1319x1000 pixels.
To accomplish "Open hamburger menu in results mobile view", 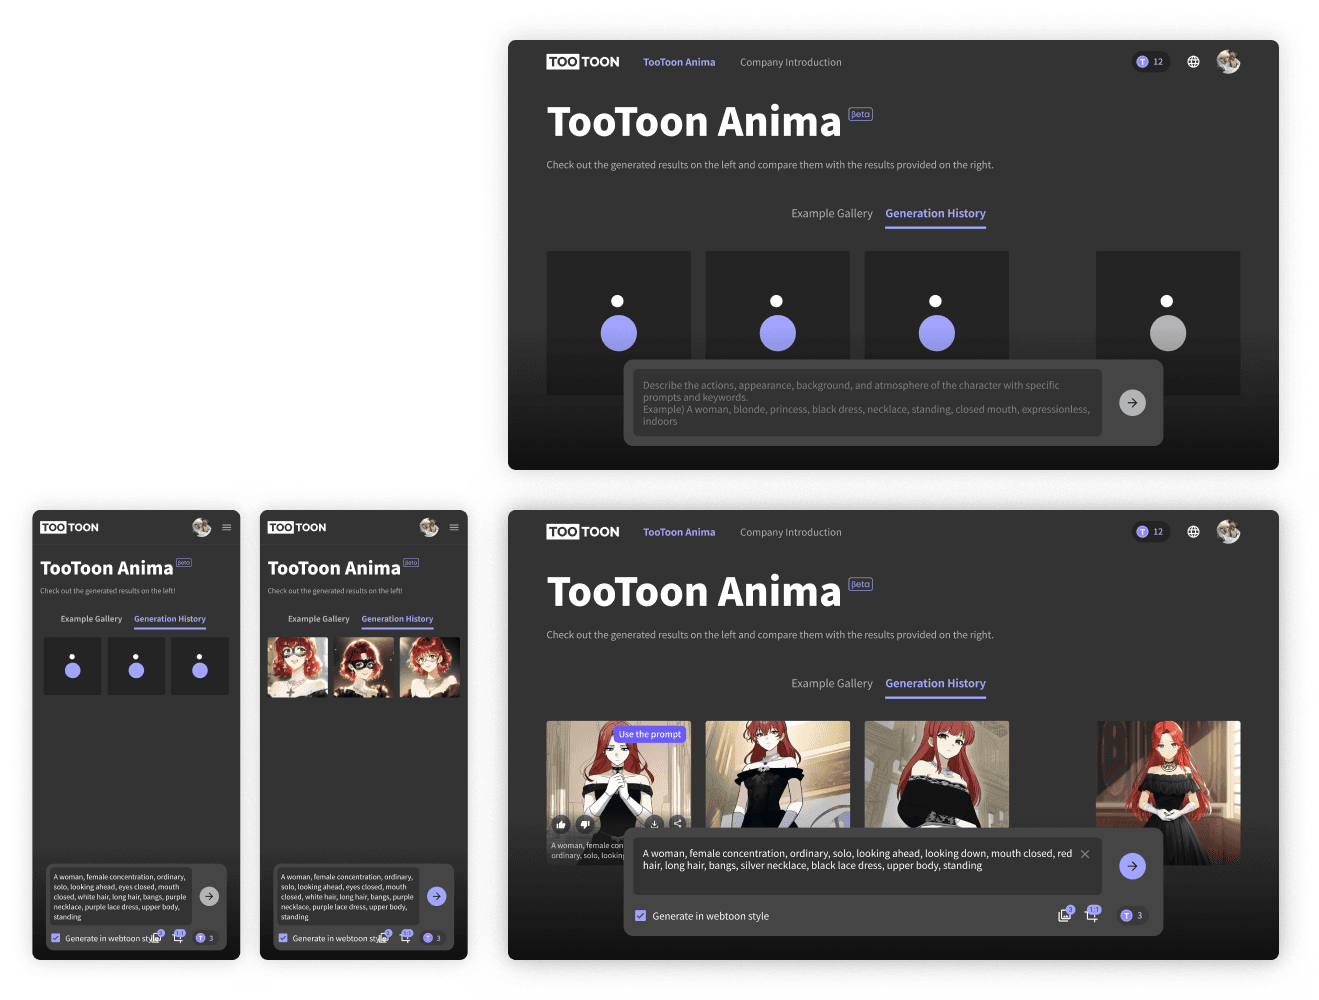I will coord(454,527).
